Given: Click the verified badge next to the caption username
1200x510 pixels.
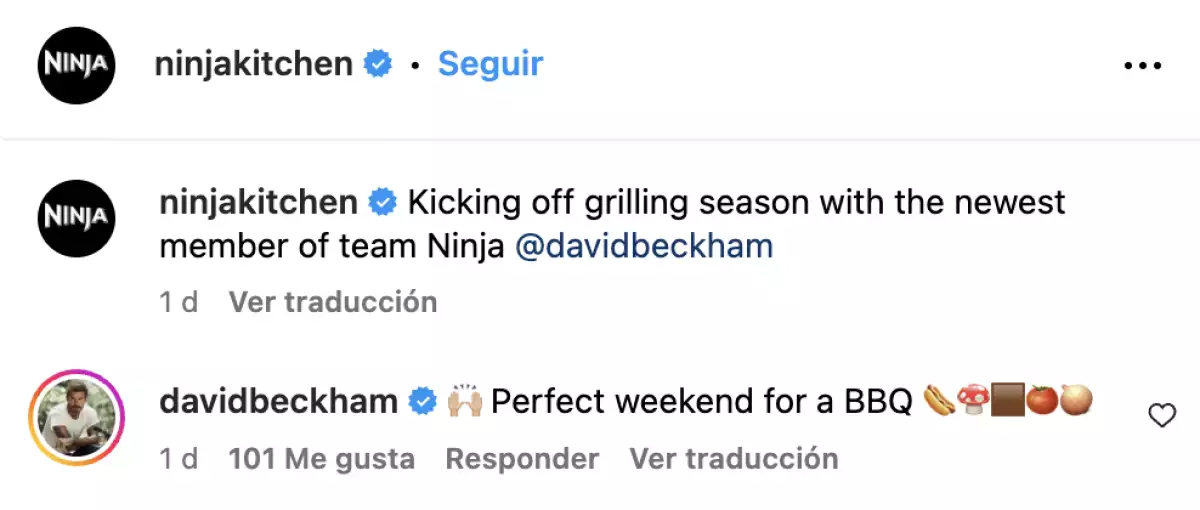Looking at the screenshot, I should [382, 203].
